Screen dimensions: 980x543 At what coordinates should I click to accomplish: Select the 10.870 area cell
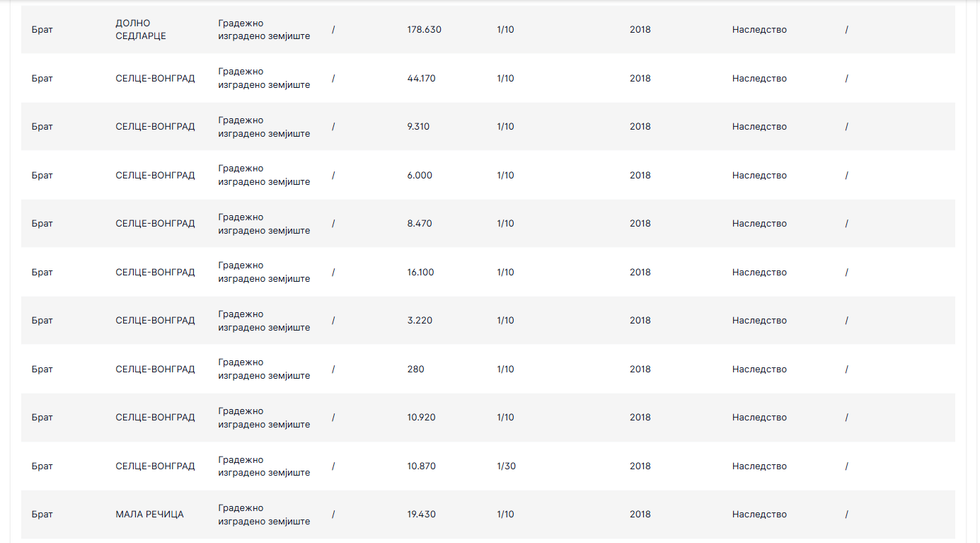click(421, 467)
